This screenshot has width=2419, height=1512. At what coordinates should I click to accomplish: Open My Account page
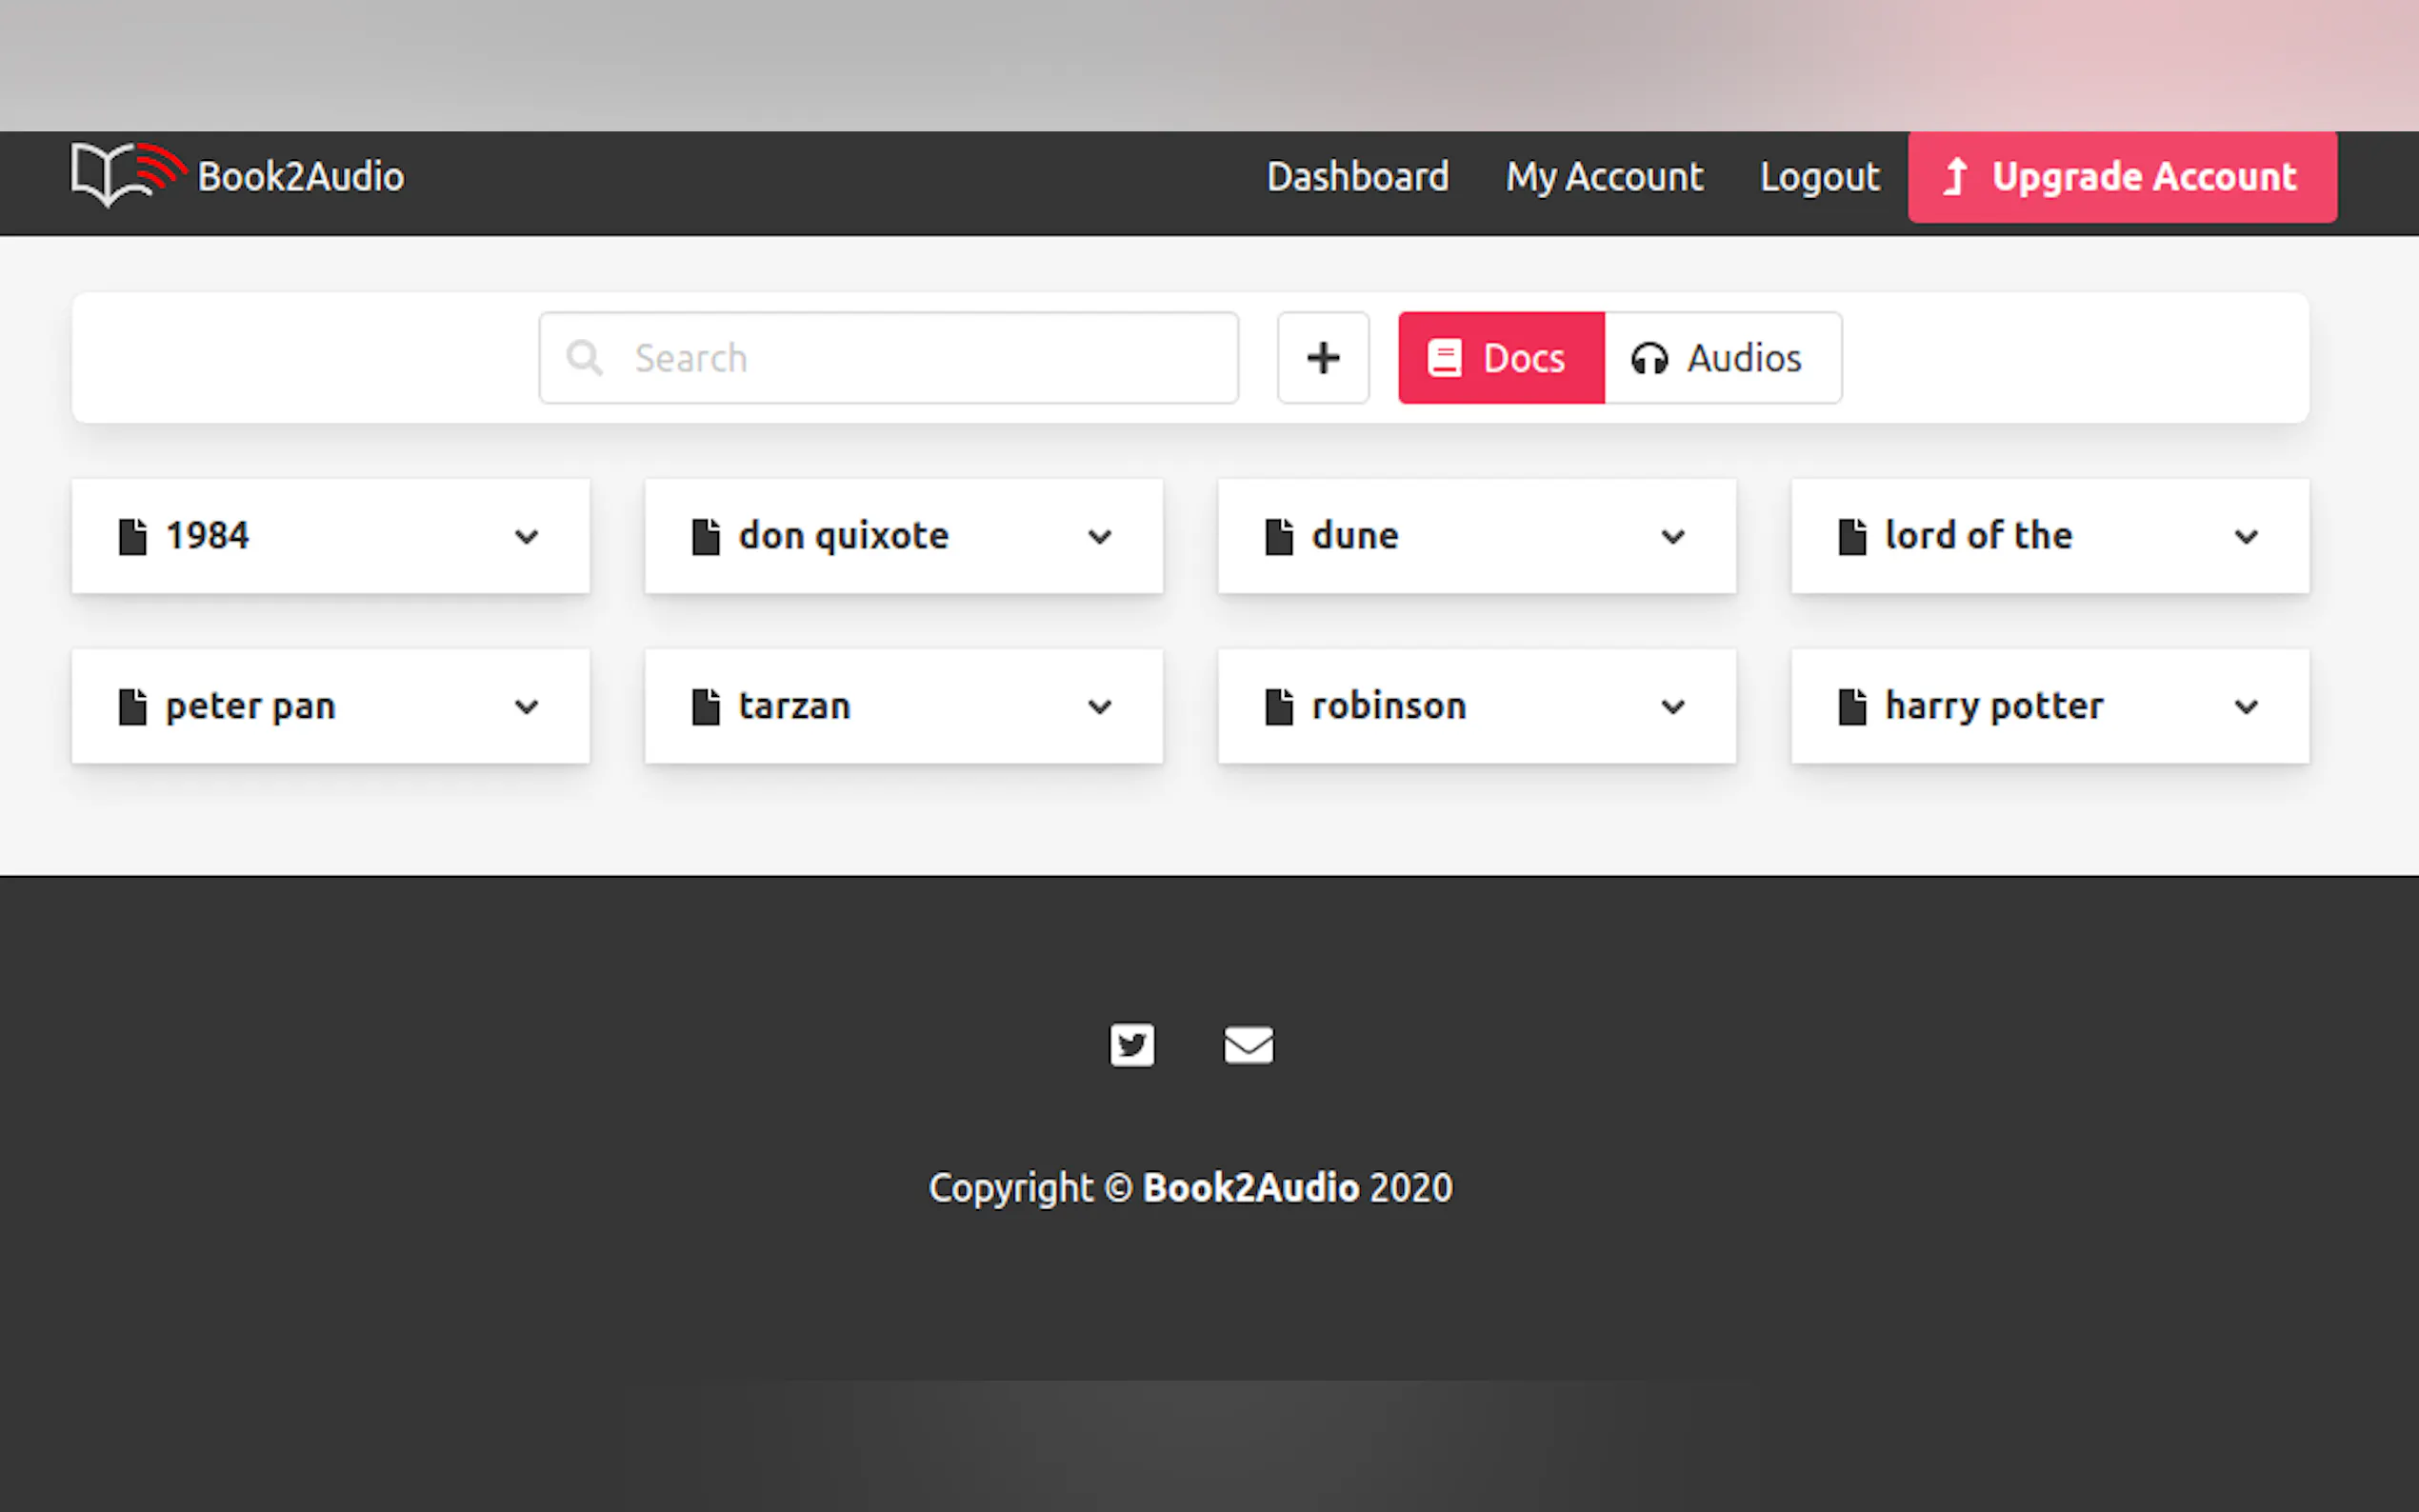pyautogui.click(x=1603, y=177)
